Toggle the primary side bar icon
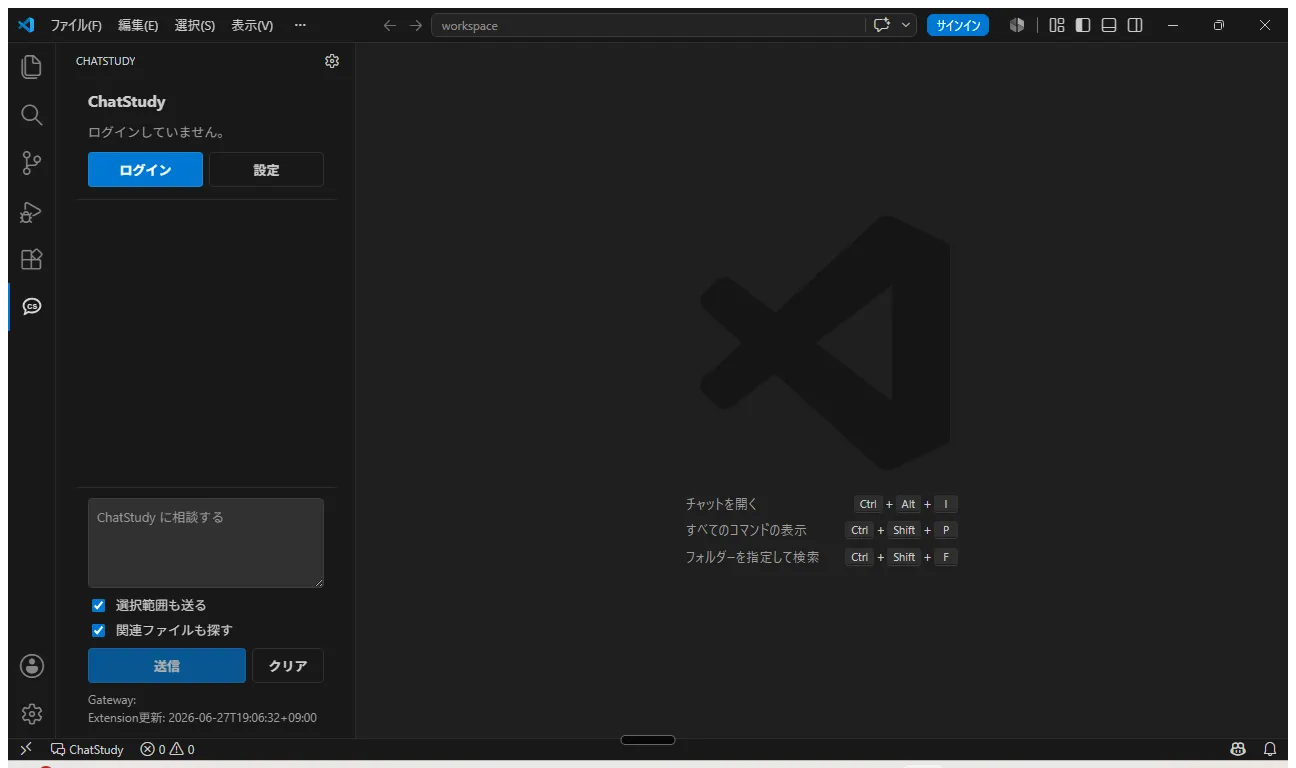Viewport: 1296px width, 768px height. point(1083,26)
